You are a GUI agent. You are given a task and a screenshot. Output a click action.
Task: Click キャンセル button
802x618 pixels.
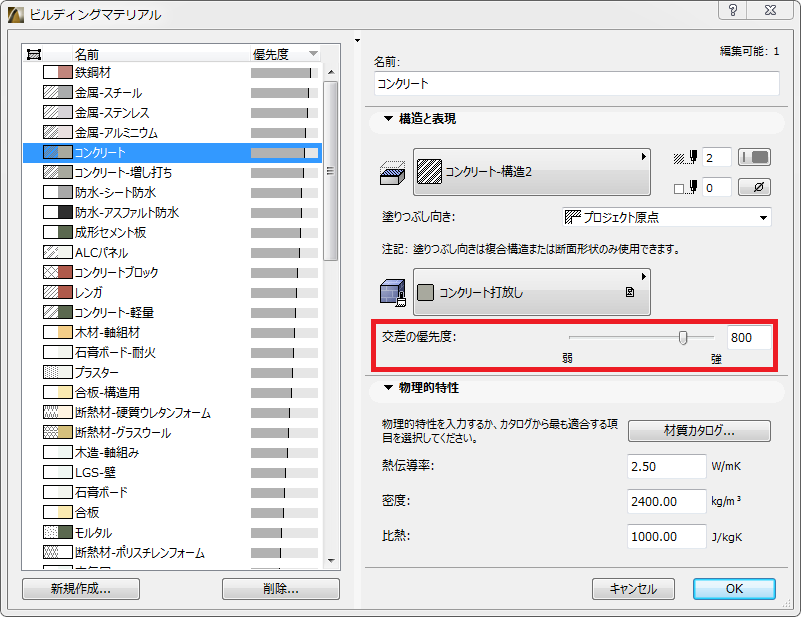click(633, 589)
